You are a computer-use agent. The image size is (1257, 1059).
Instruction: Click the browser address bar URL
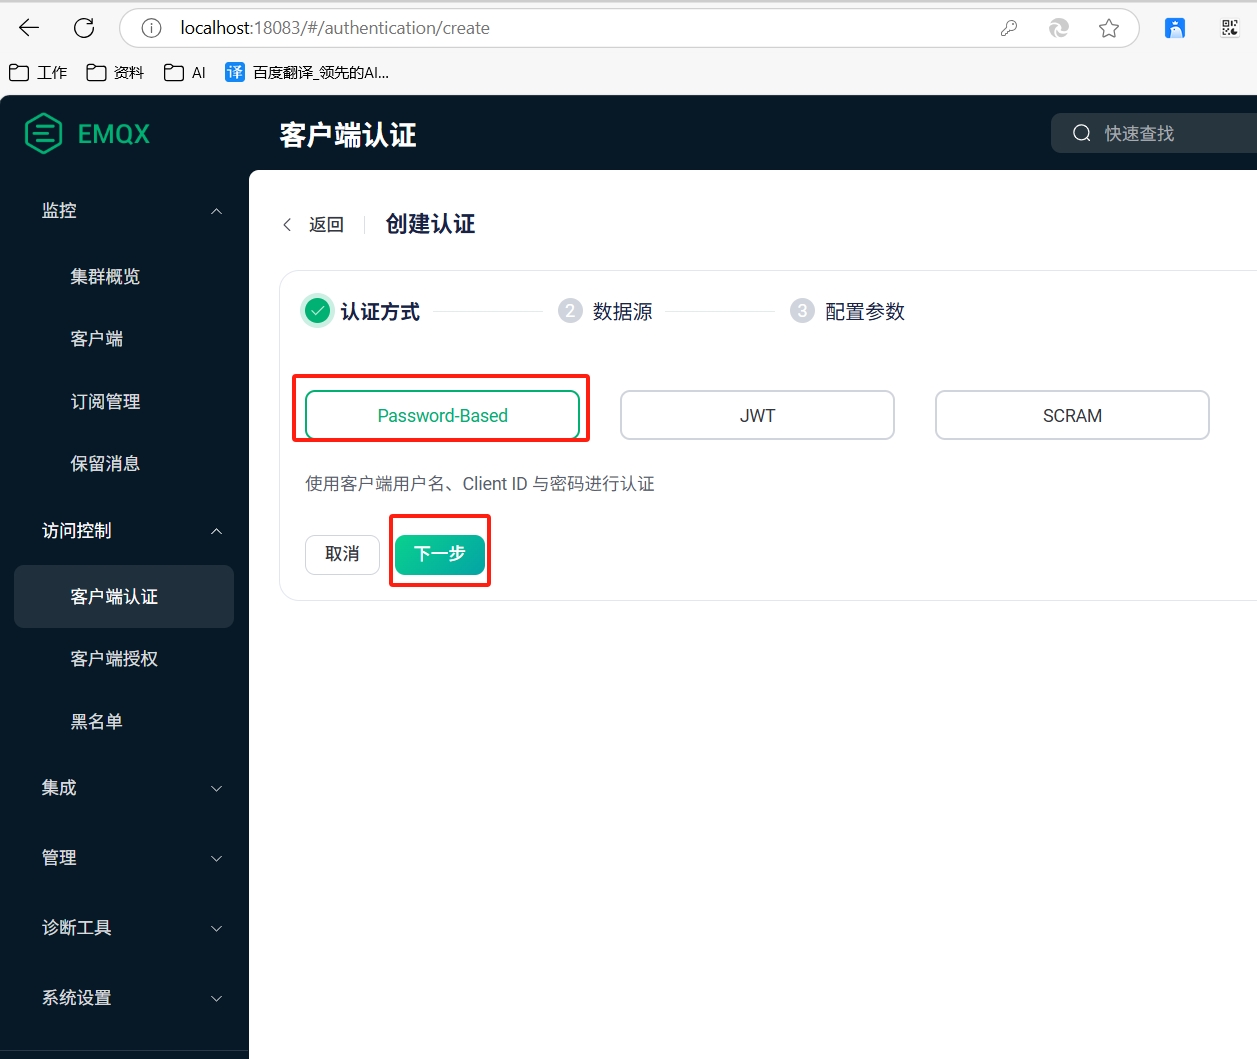335,28
